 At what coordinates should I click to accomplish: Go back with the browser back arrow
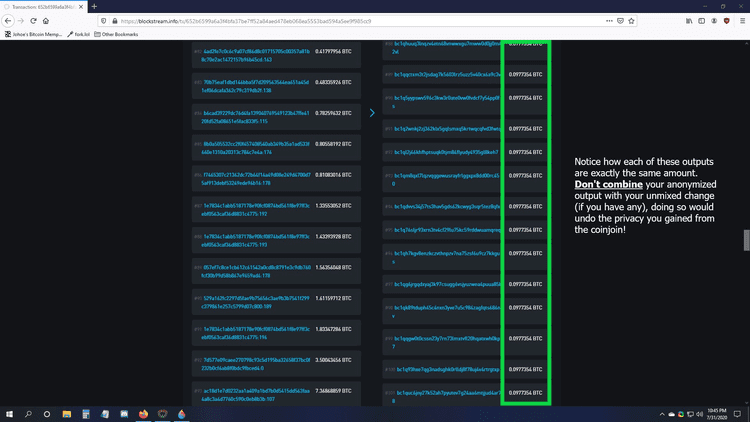coord(8,21)
